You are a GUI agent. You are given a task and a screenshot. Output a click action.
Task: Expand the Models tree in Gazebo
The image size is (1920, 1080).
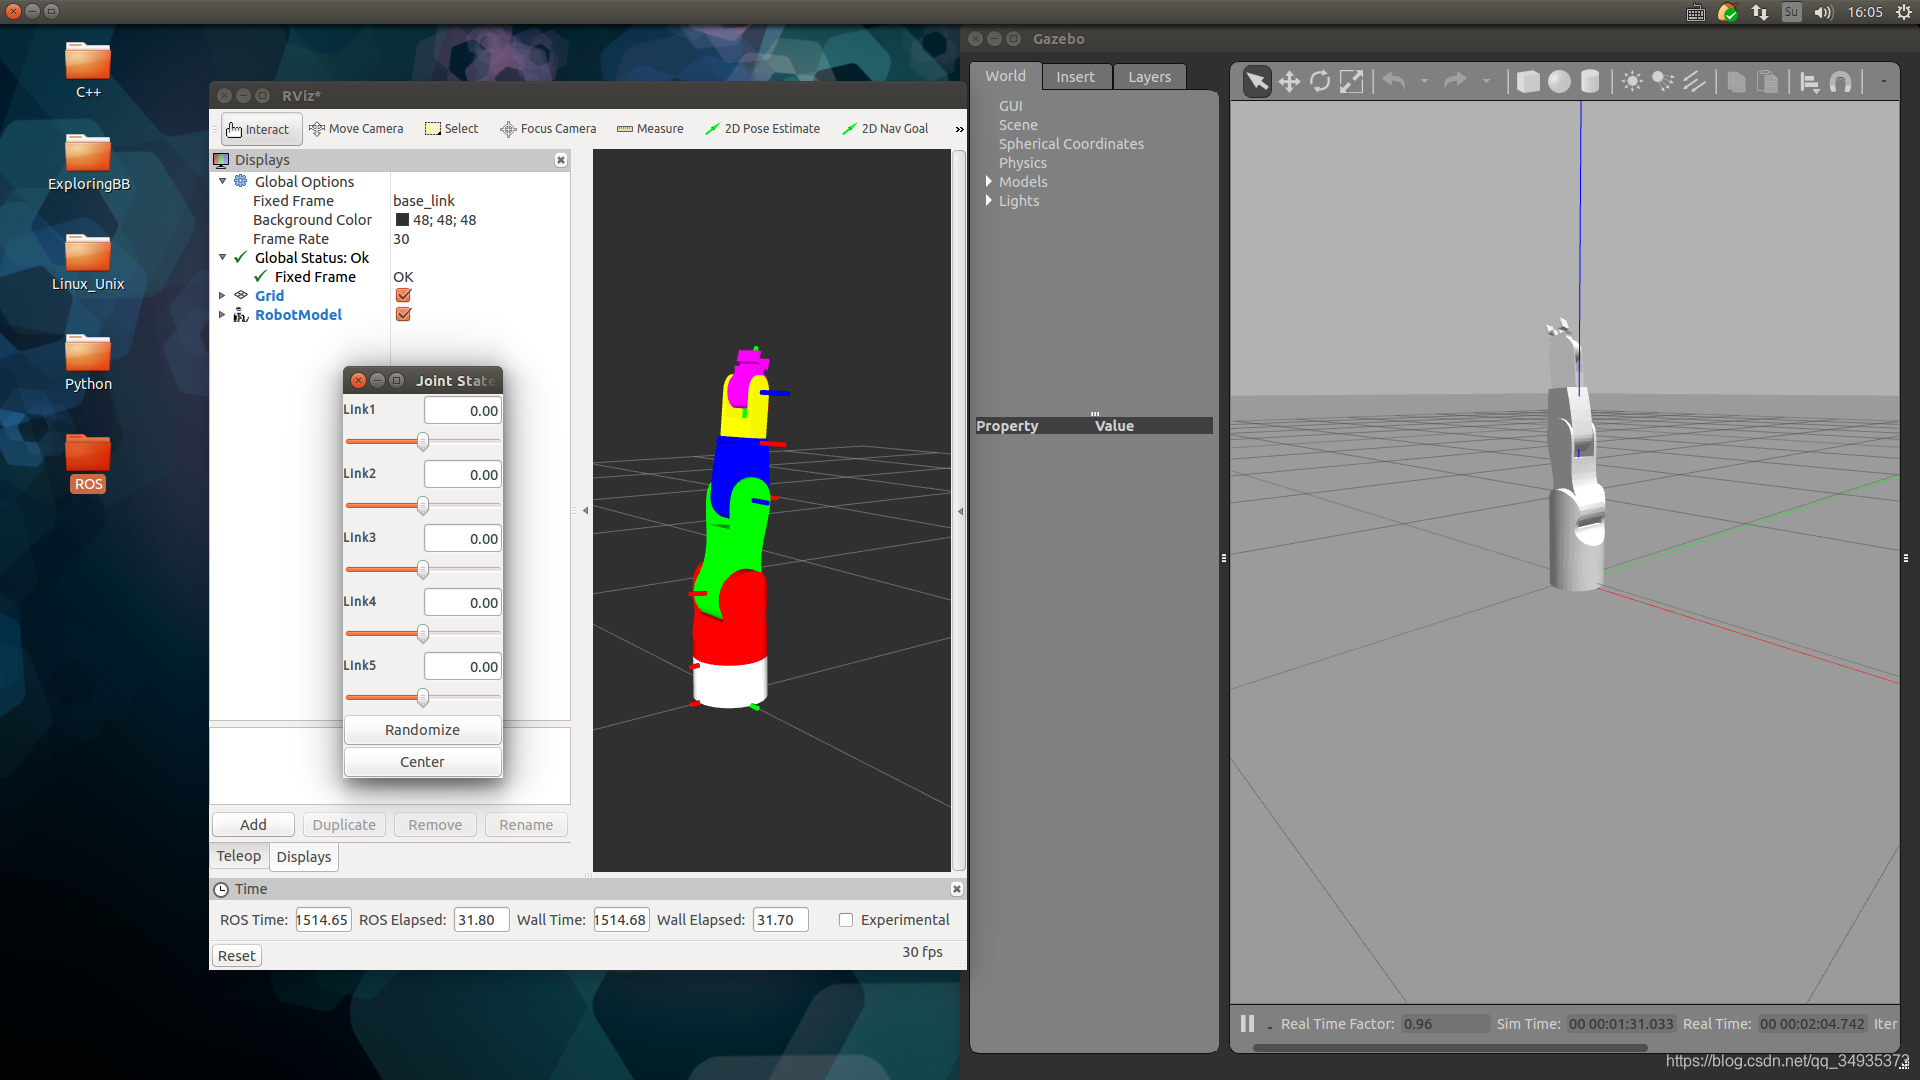pos(989,182)
